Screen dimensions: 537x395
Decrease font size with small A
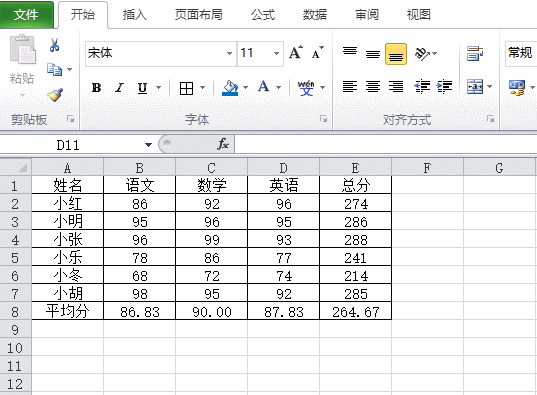tap(317, 53)
